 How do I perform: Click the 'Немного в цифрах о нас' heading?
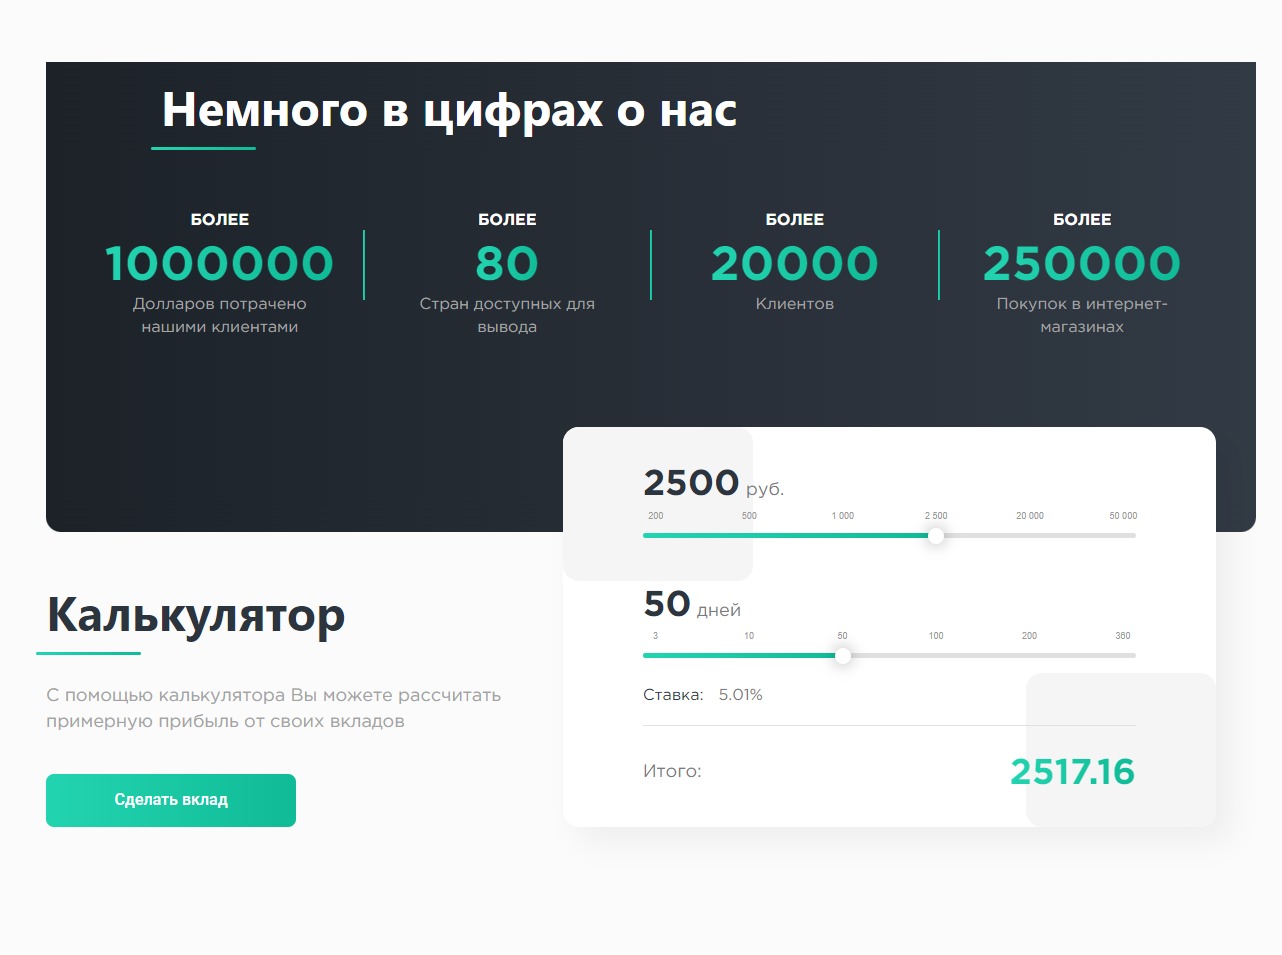pyautogui.click(x=449, y=110)
